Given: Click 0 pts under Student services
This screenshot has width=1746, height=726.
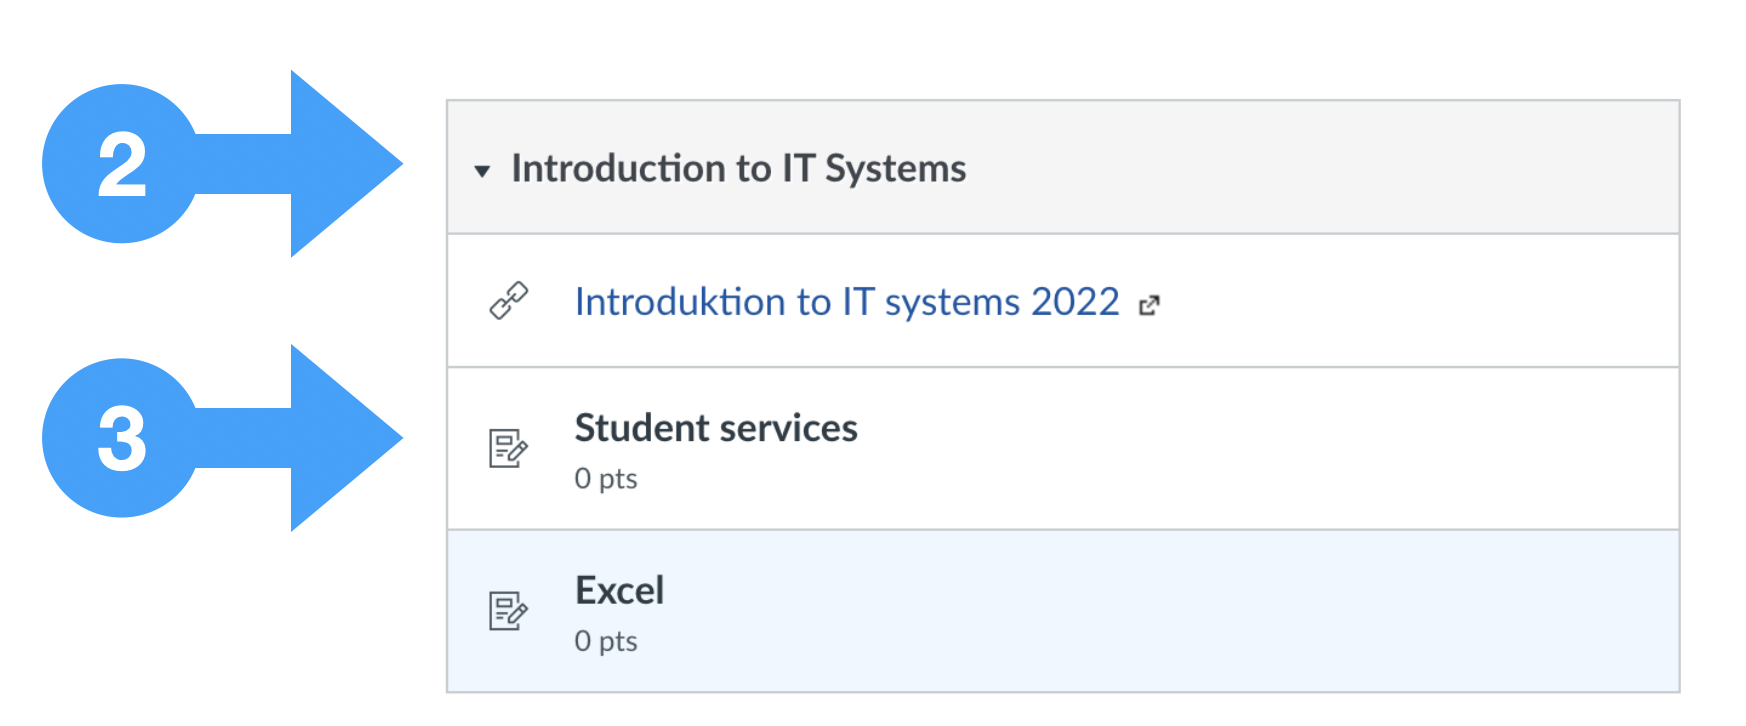Looking at the screenshot, I should point(606,479).
